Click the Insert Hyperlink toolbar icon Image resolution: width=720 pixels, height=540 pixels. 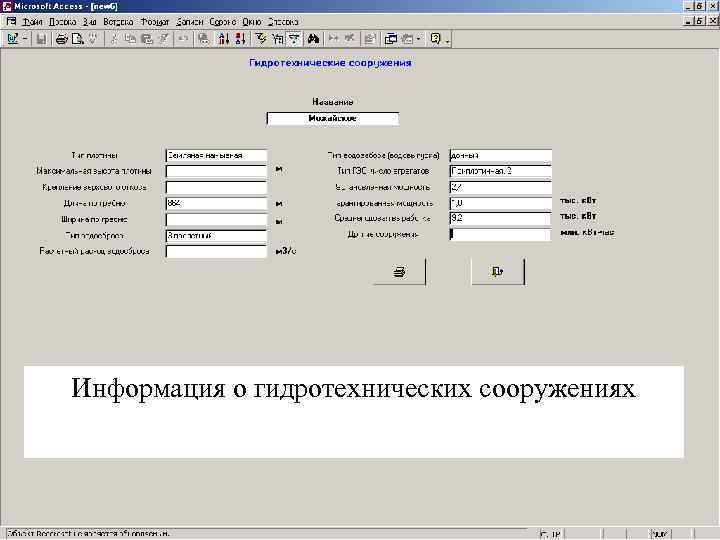coord(203,39)
